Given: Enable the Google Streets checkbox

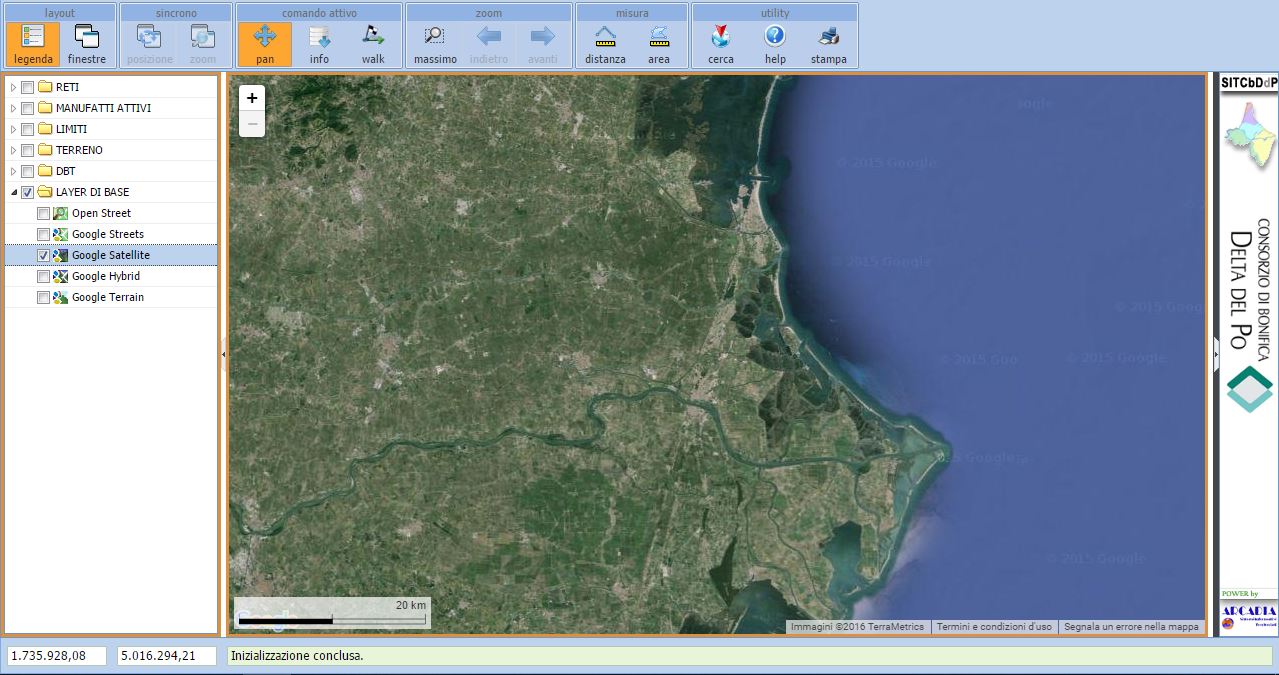Looking at the screenshot, I should (43, 234).
